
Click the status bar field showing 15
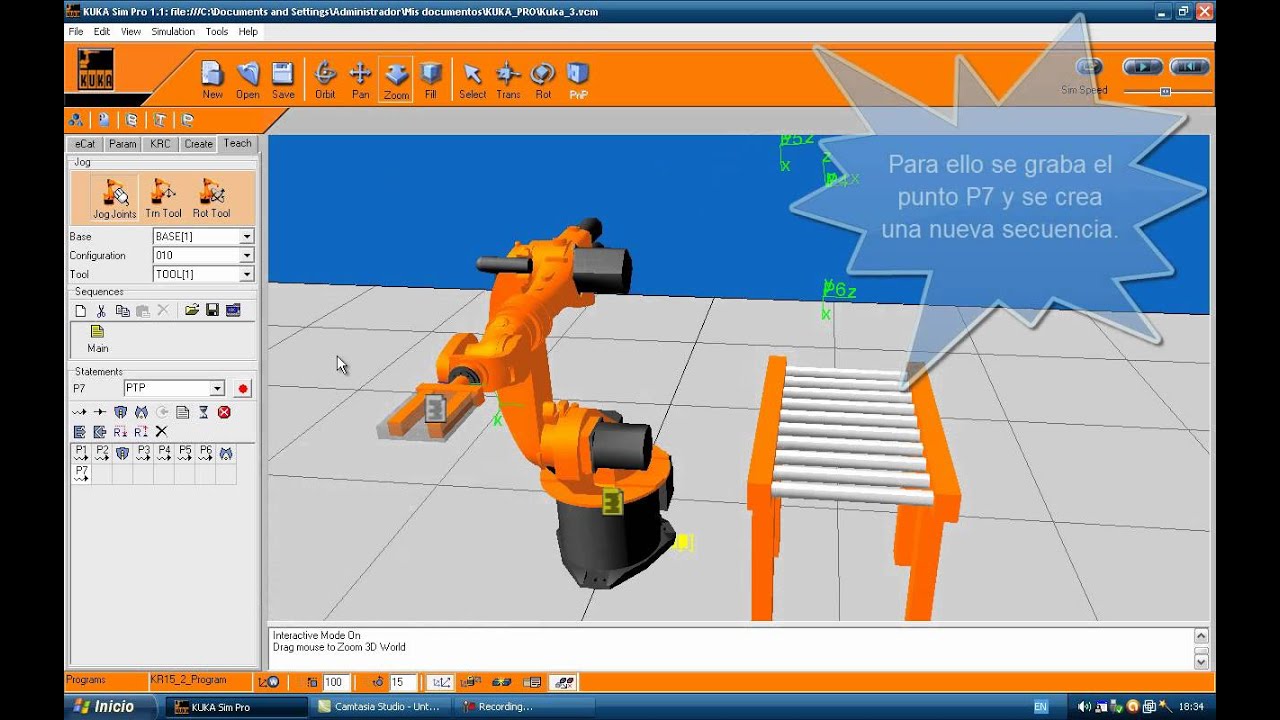click(403, 682)
